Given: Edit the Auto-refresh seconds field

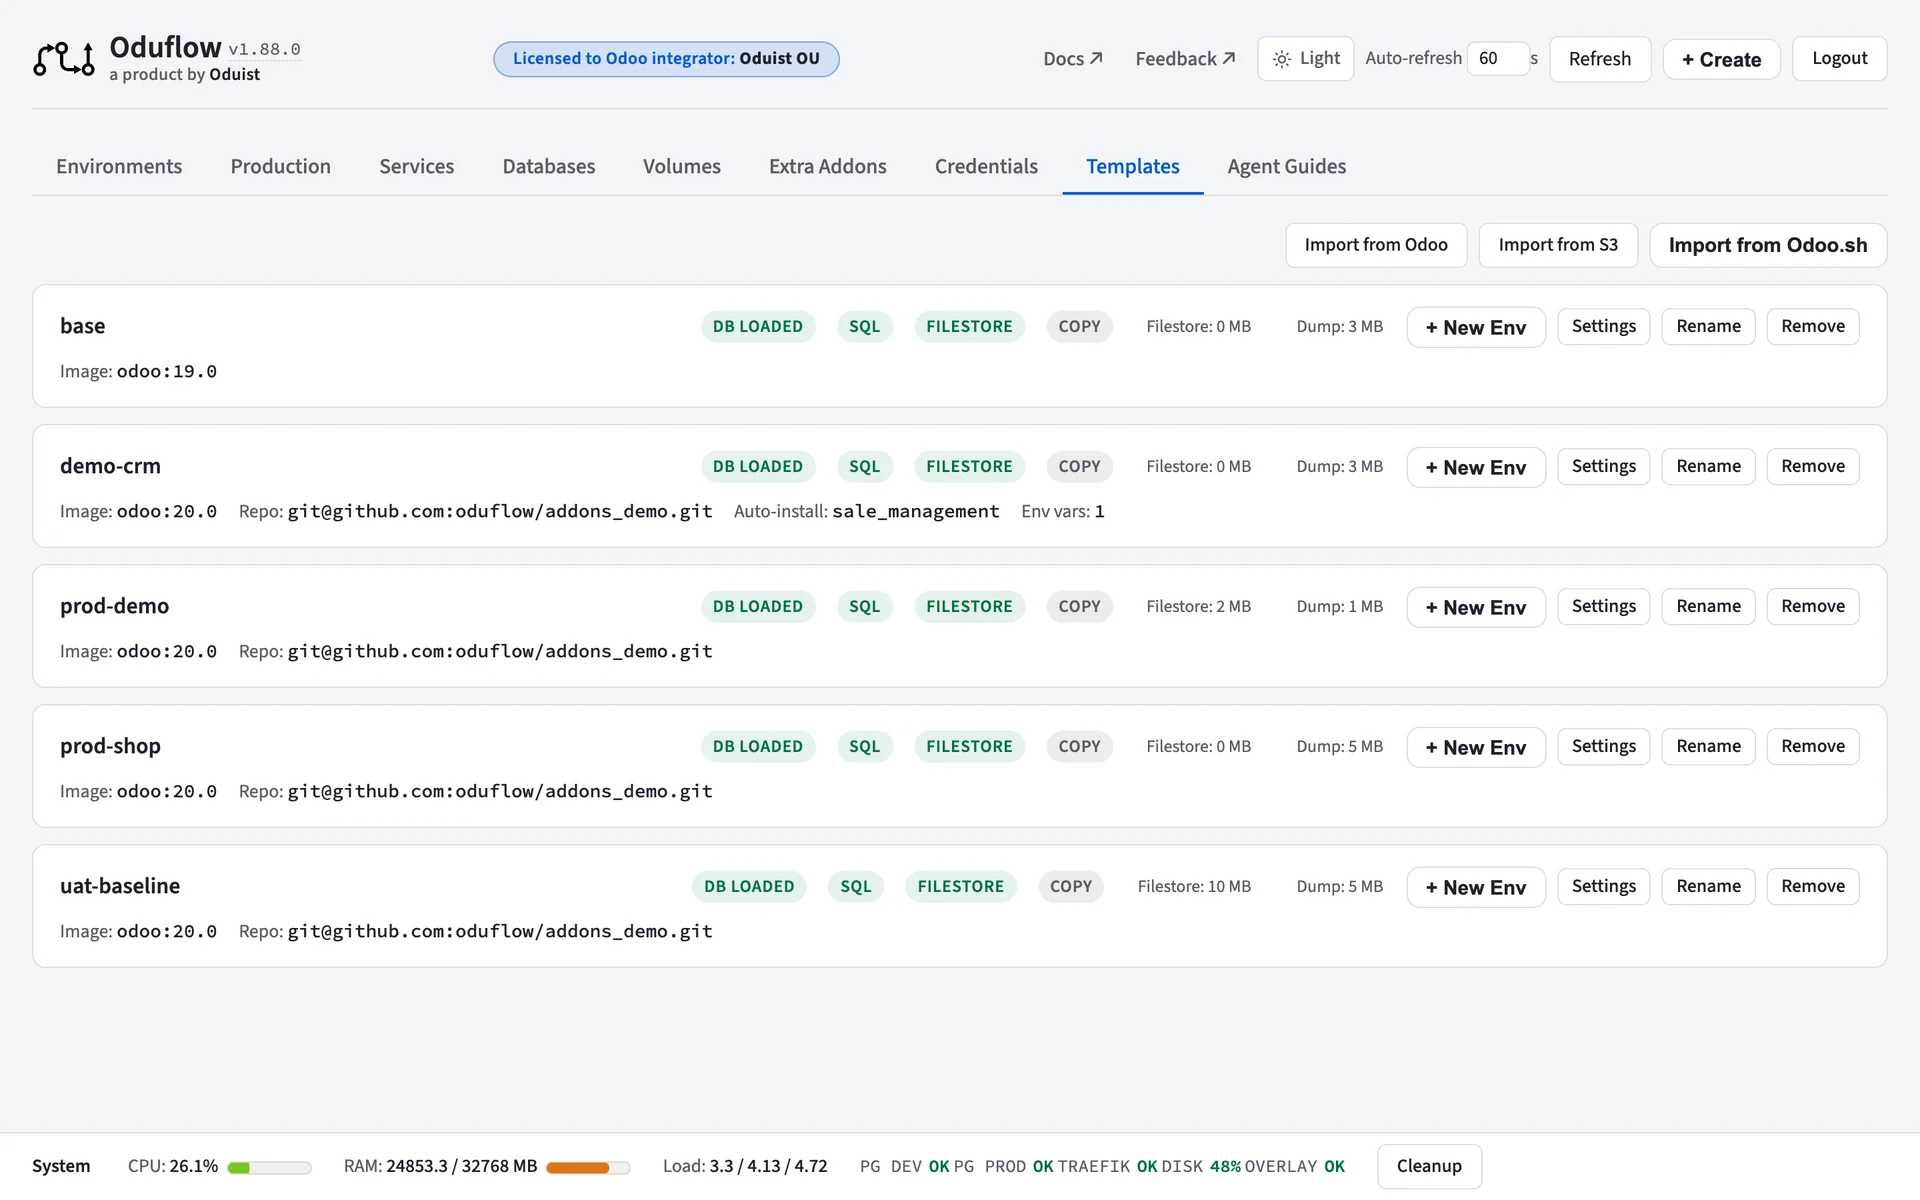Looking at the screenshot, I should (1497, 59).
